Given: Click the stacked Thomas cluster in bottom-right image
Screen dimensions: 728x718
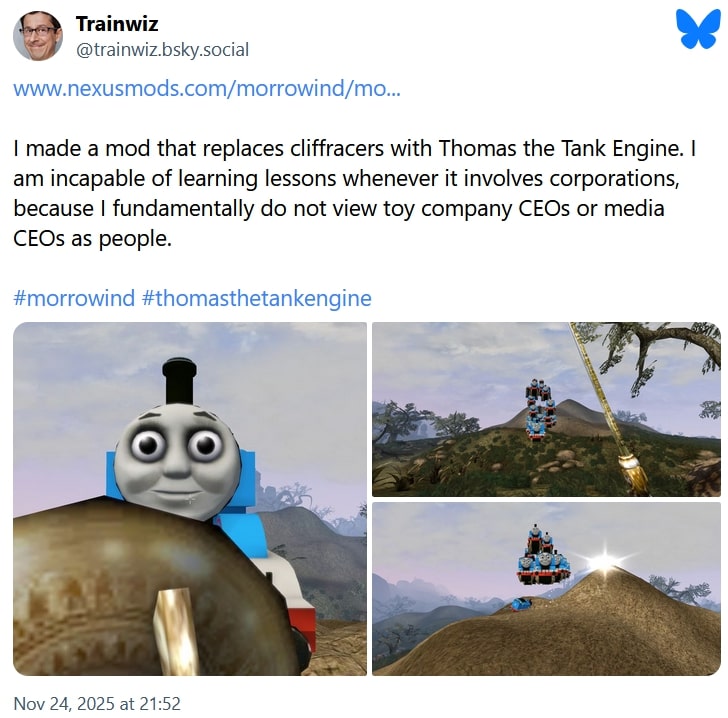Looking at the screenshot, I should coord(543,554).
